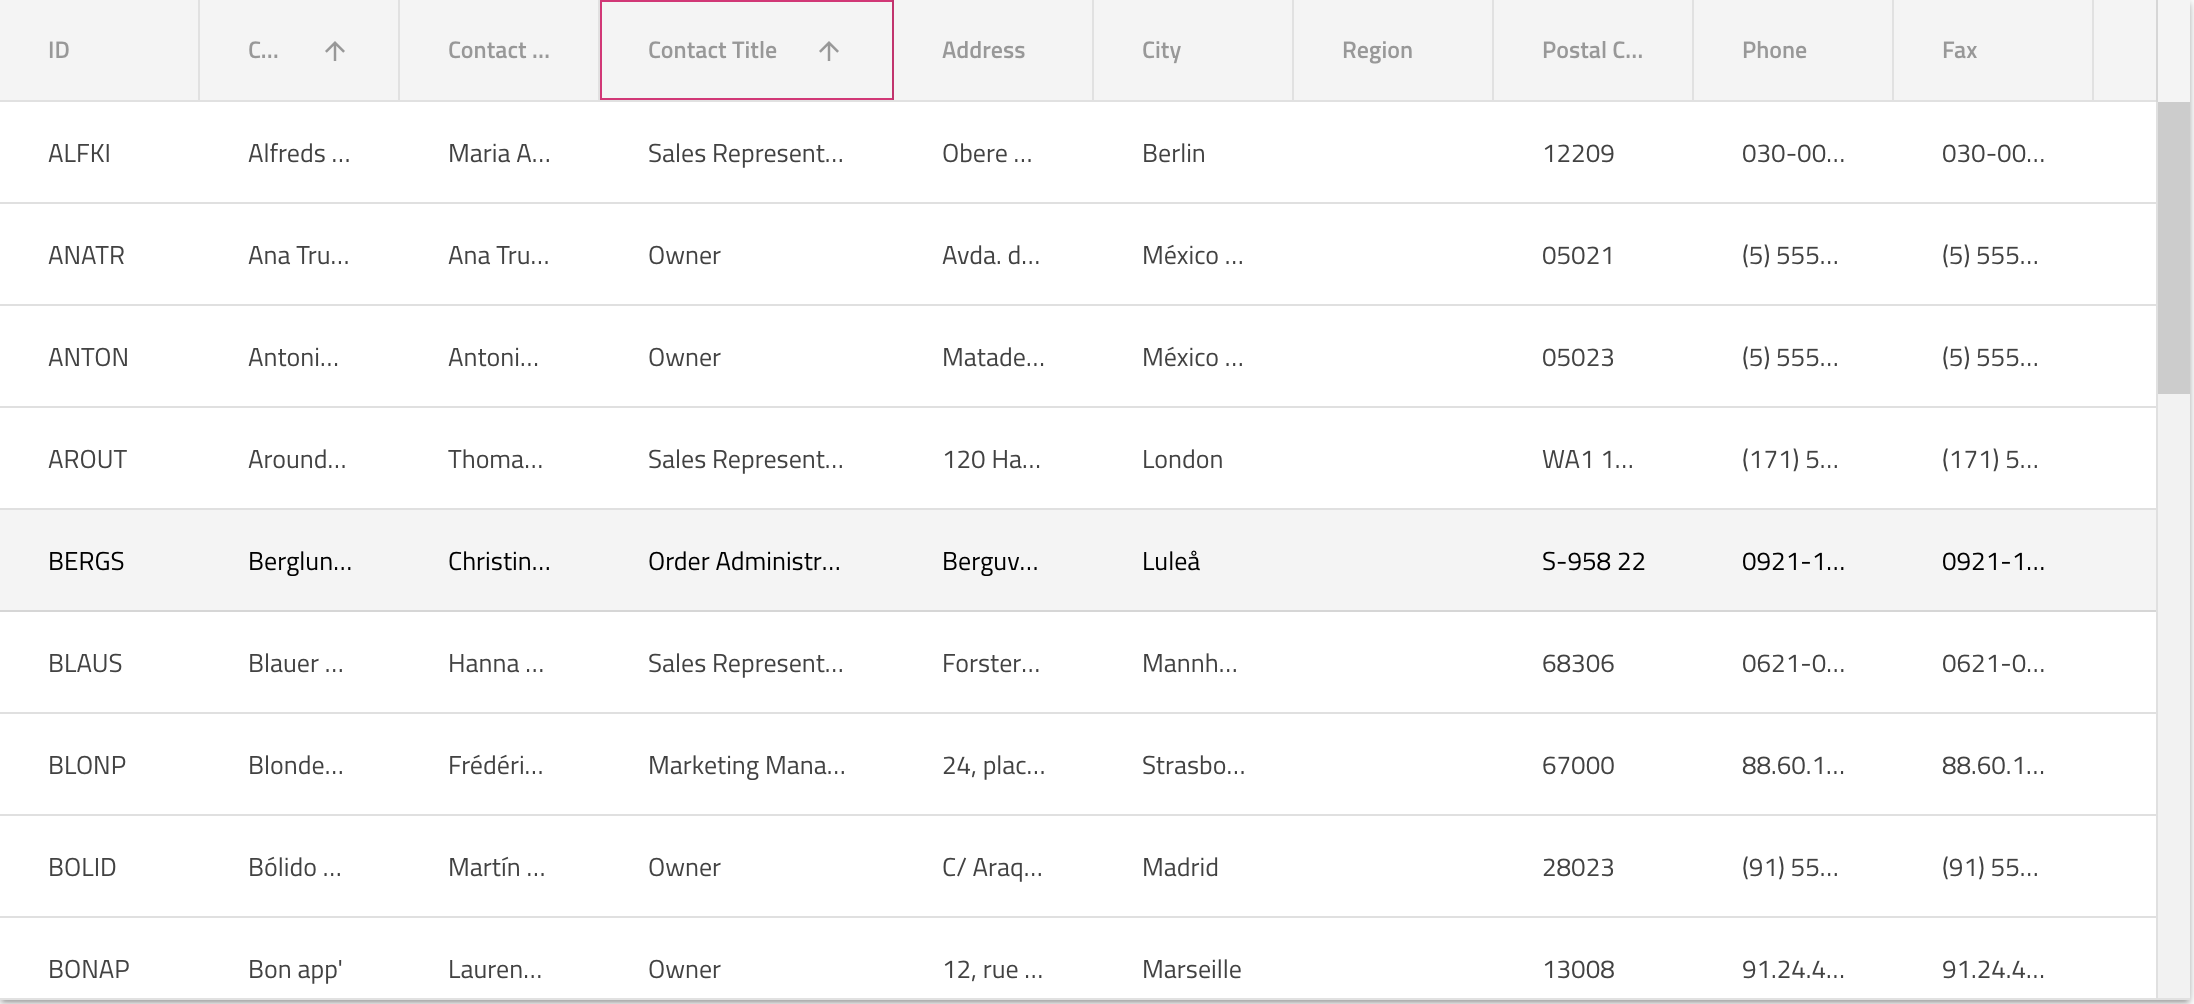Click the Region column header
The width and height of the screenshot is (2194, 1004).
tap(1377, 51)
